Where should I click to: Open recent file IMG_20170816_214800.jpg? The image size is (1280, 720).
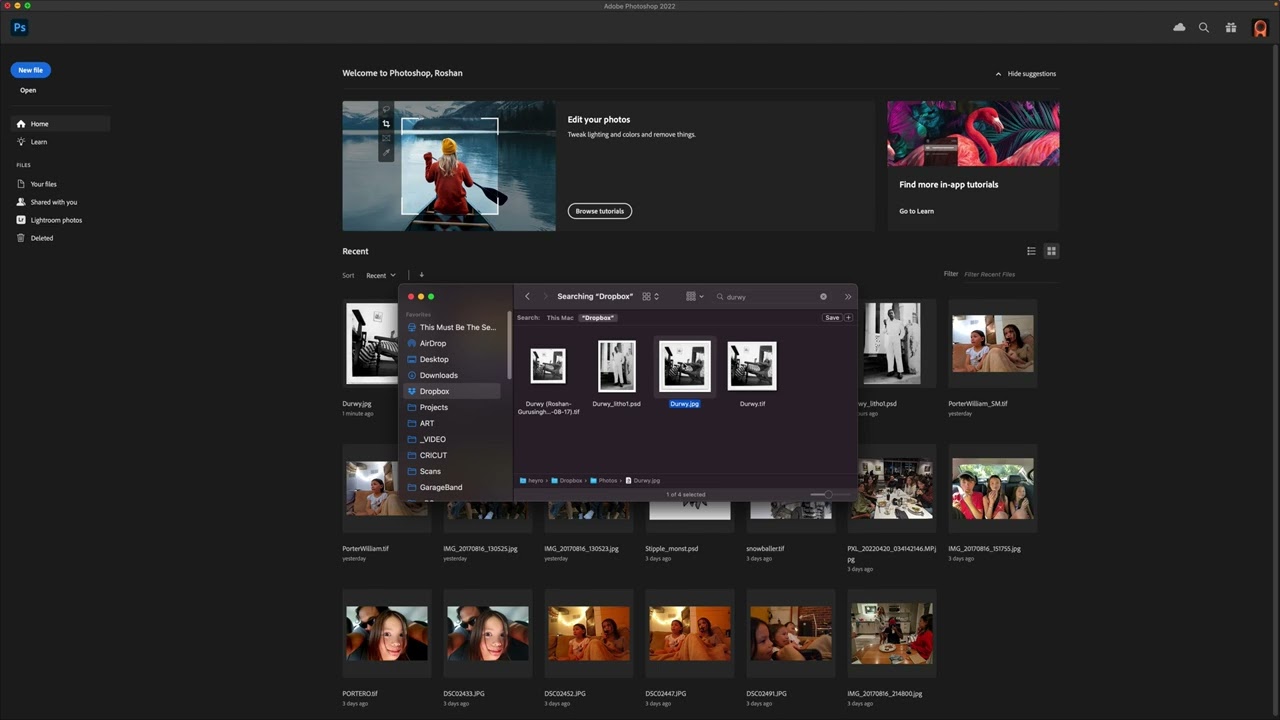pyautogui.click(x=892, y=633)
